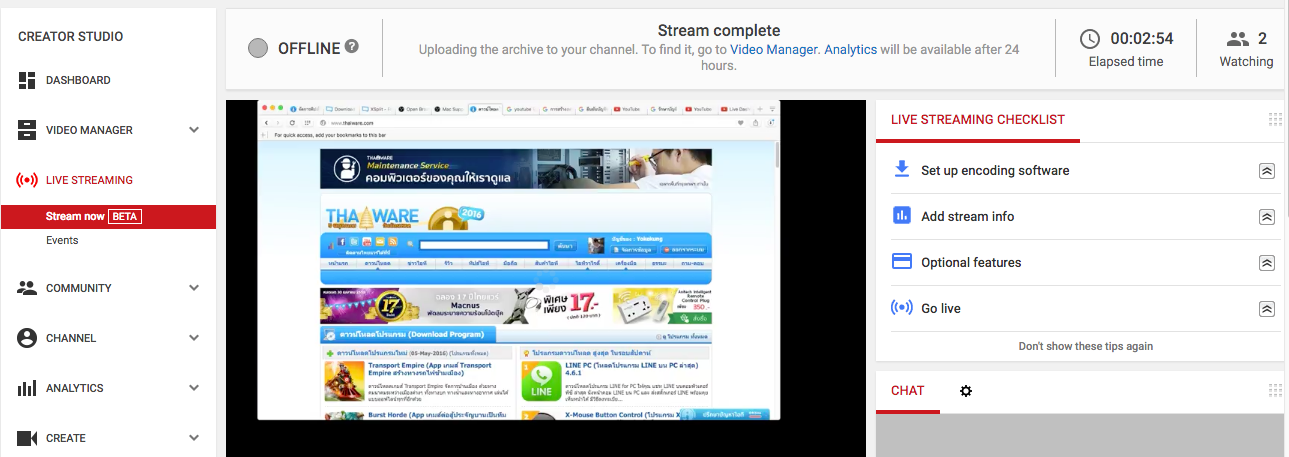Click Add stream info label
The height and width of the screenshot is (457, 1289).
(x=968, y=216)
